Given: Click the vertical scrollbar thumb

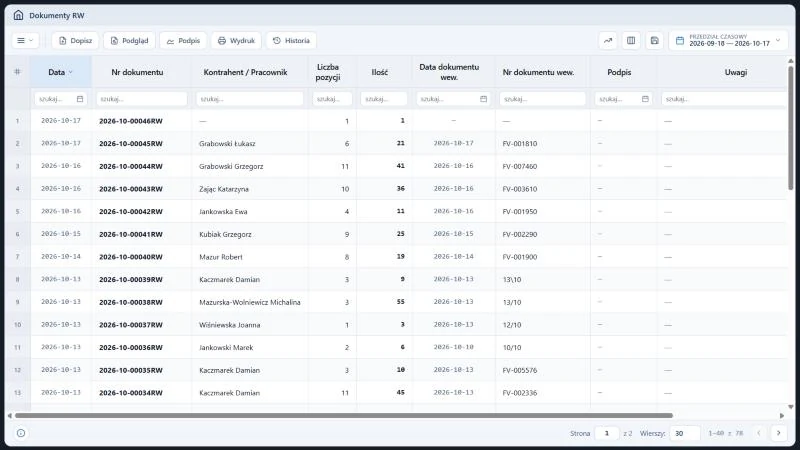Looking at the screenshot, I should click(x=791, y=128).
